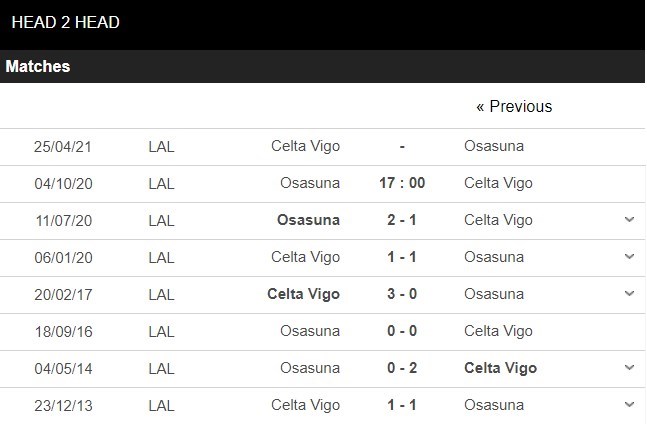
Task: Click the 17 : 00 kickoff time
Action: (x=402, y=183)
